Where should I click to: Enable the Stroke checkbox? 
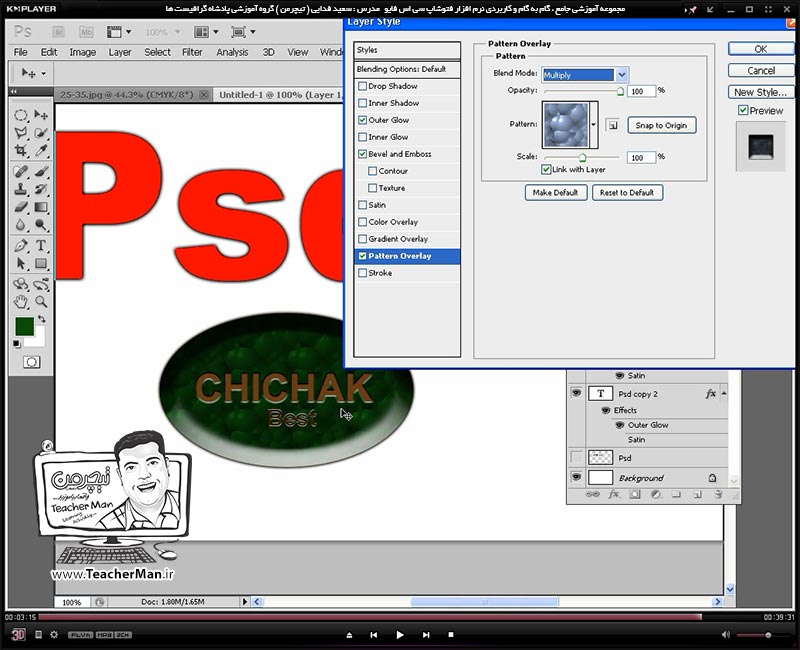coord(362,273)
